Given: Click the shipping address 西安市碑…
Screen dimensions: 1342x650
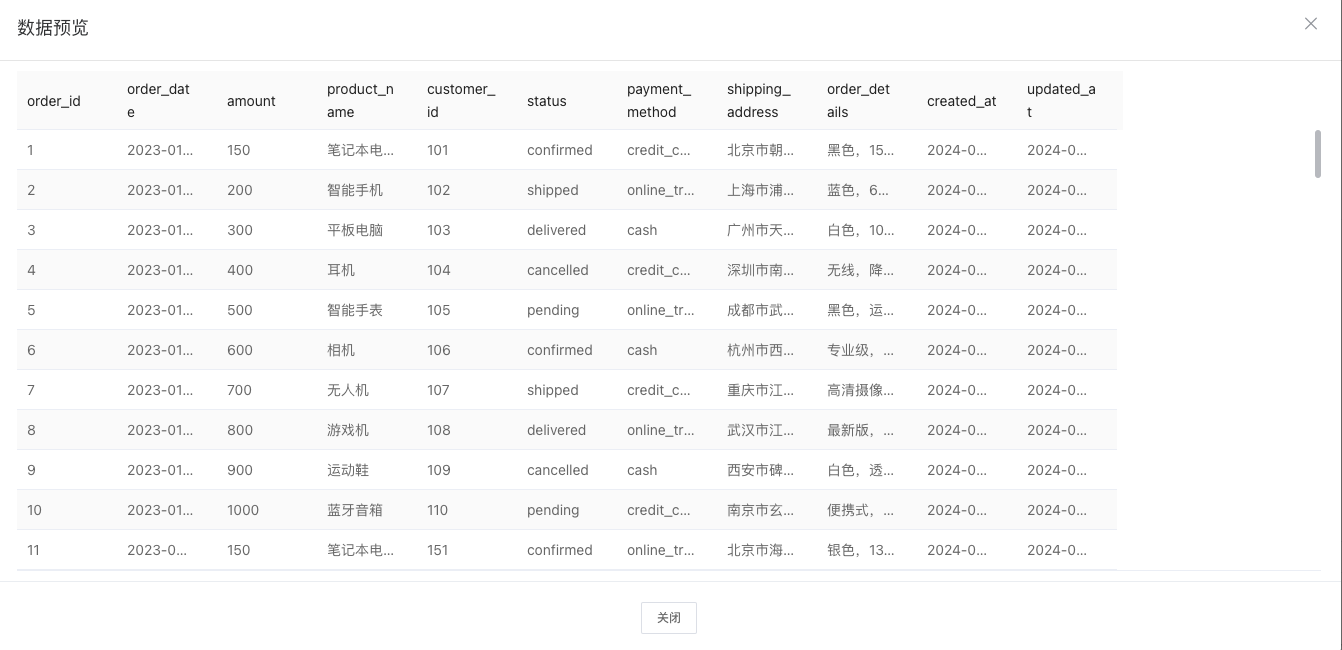Looking at the screenshot, I should 761,470.
